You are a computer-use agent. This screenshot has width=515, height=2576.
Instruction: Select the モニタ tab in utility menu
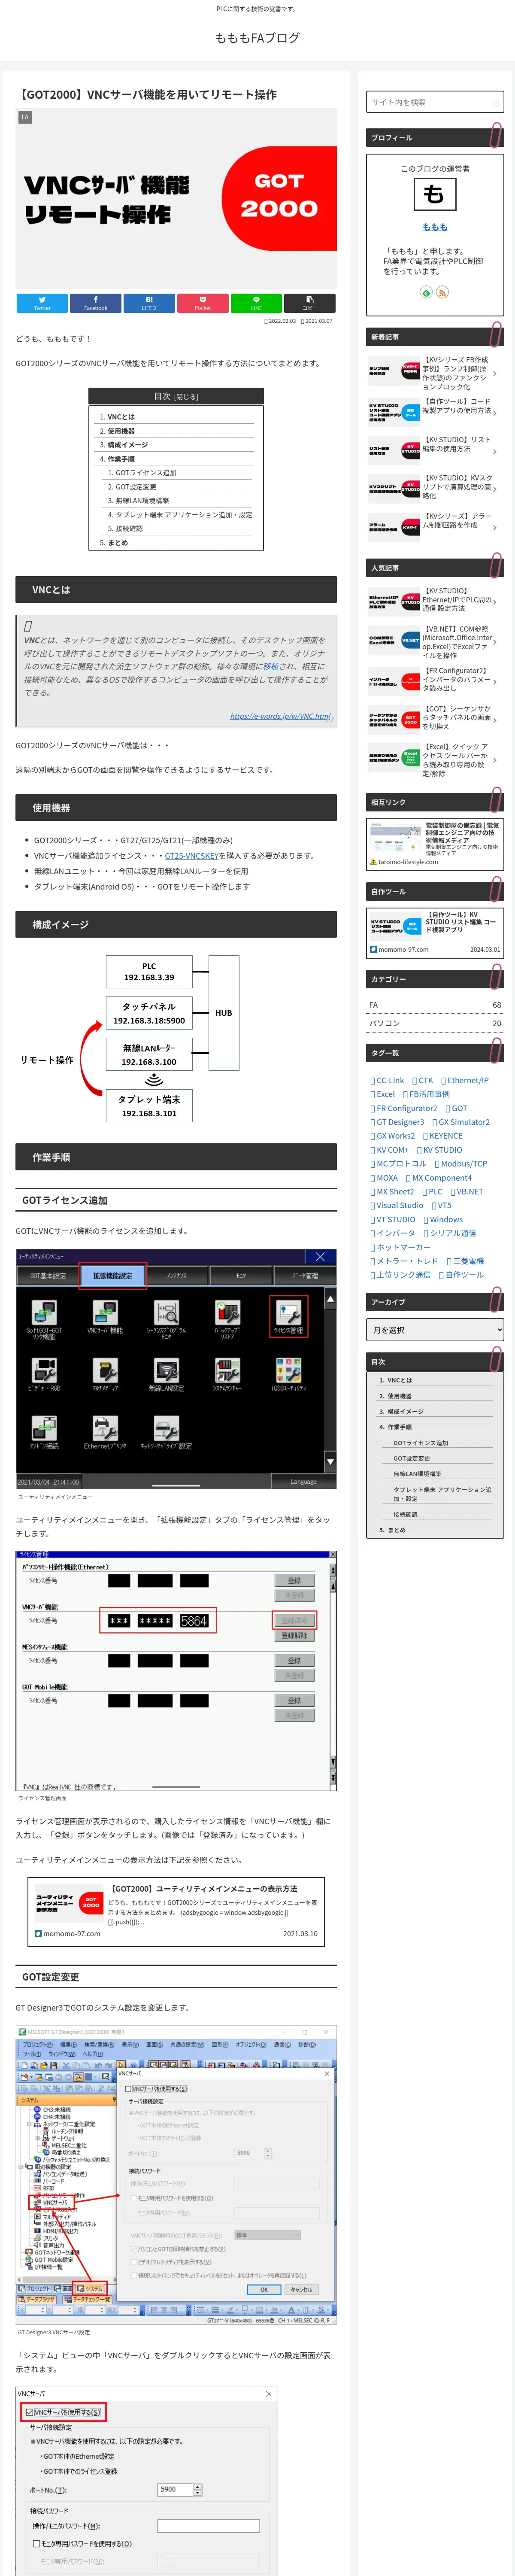(x=241, y=1276)
